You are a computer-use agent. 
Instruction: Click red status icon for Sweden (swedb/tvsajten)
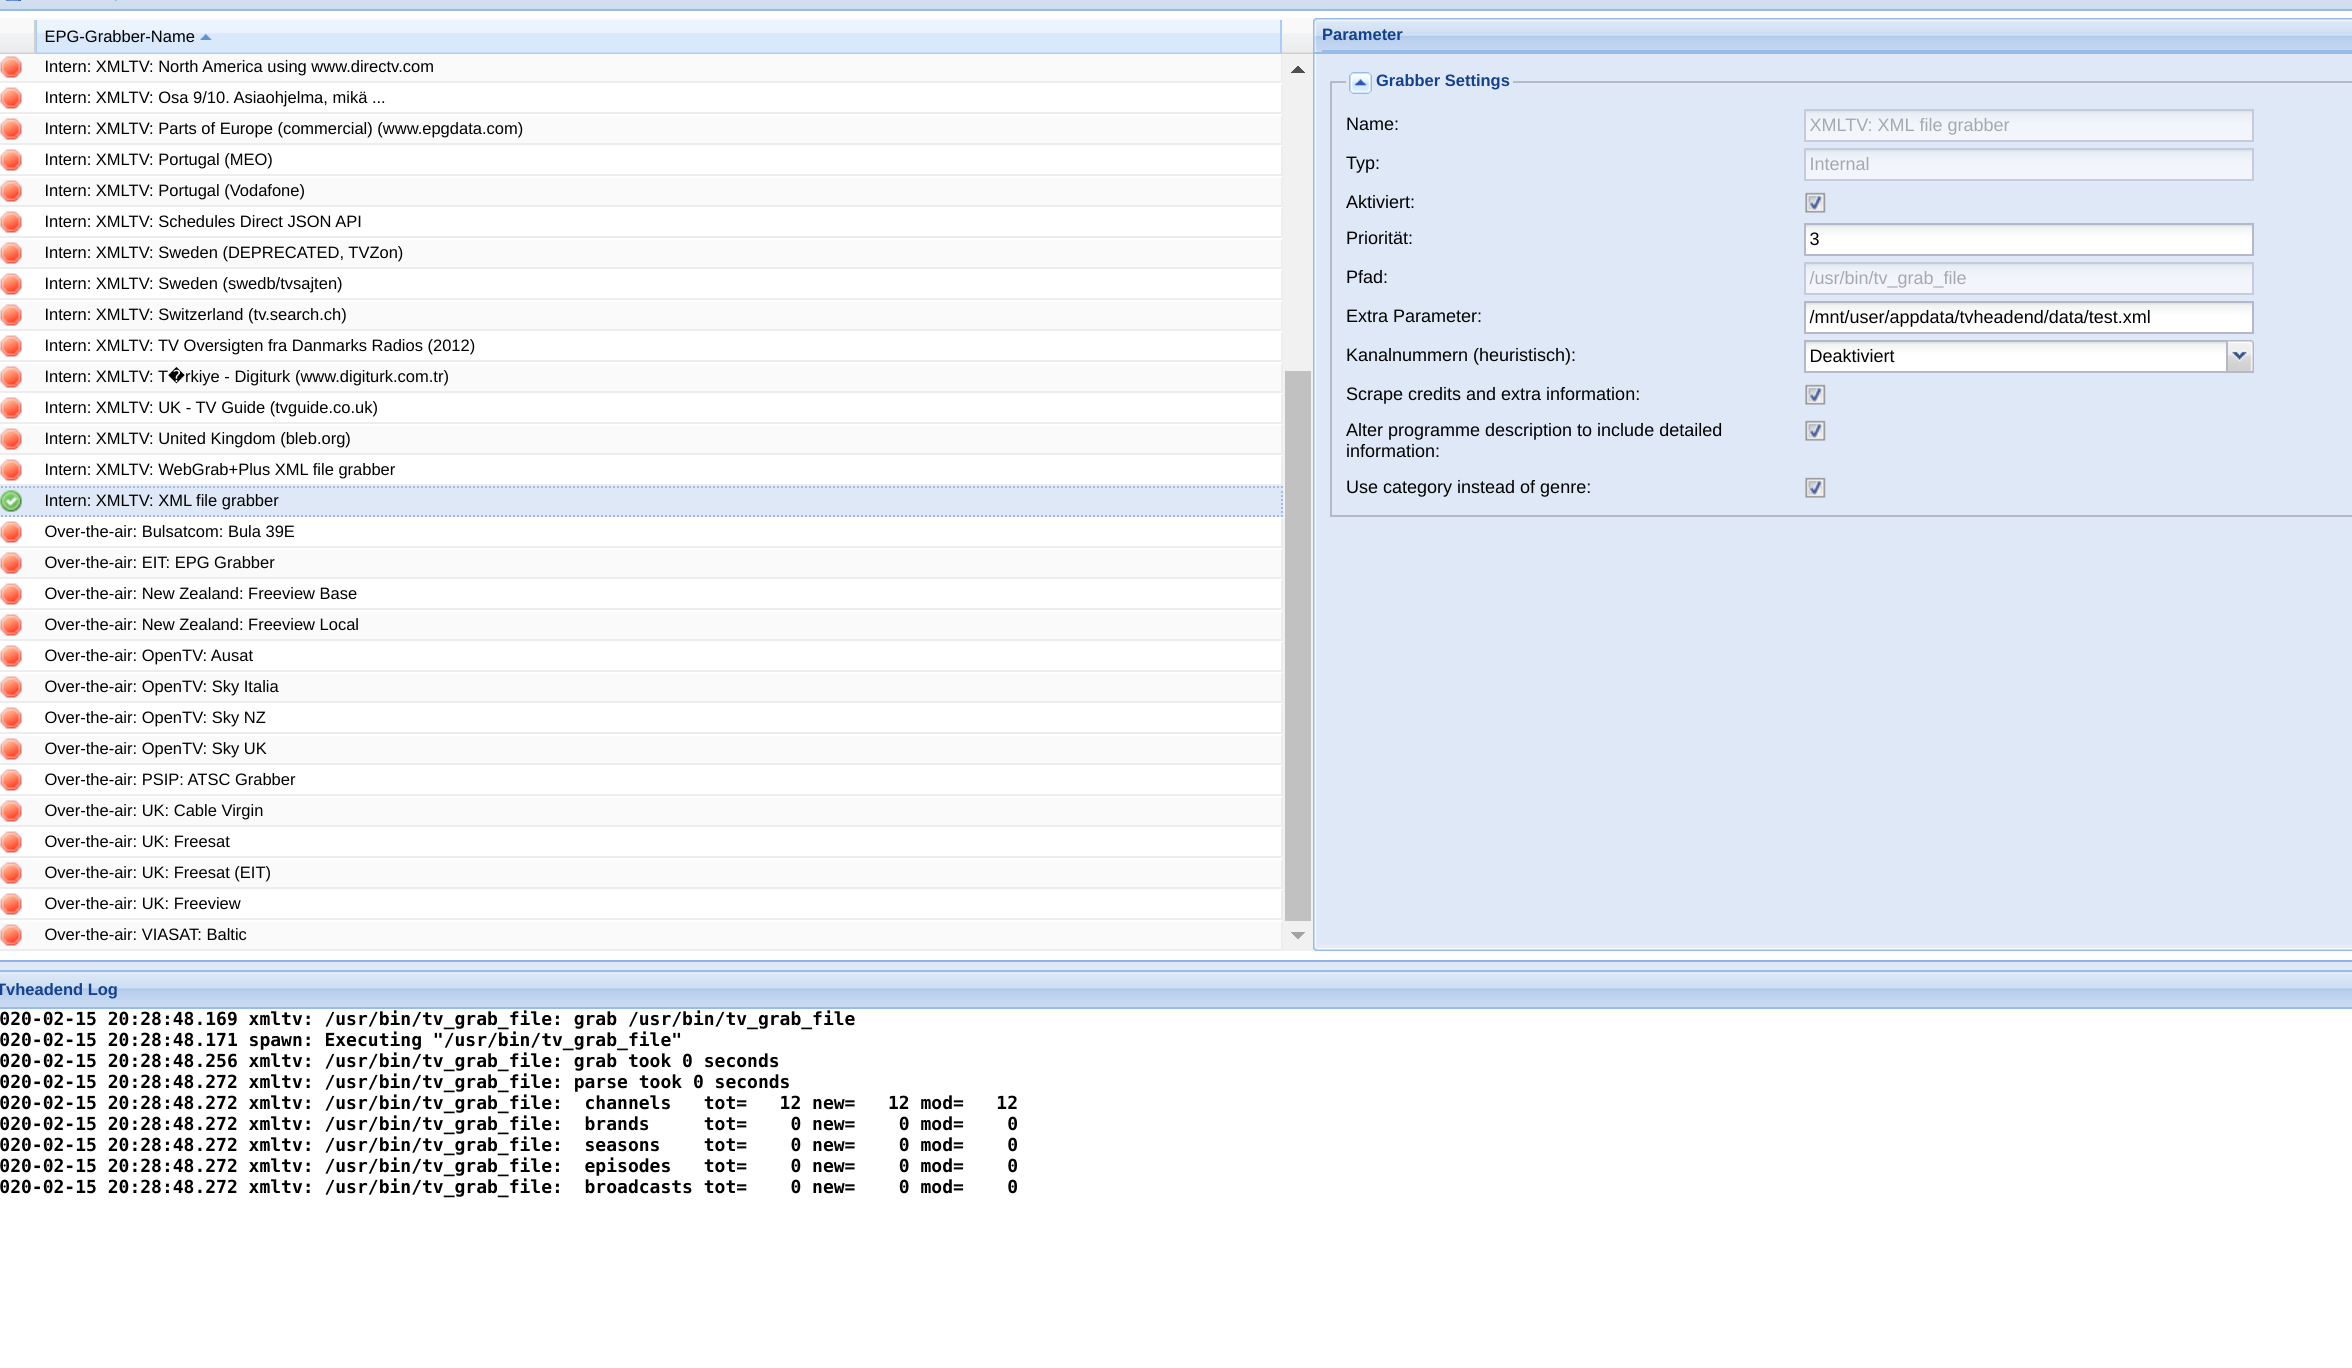coord(12,284)
